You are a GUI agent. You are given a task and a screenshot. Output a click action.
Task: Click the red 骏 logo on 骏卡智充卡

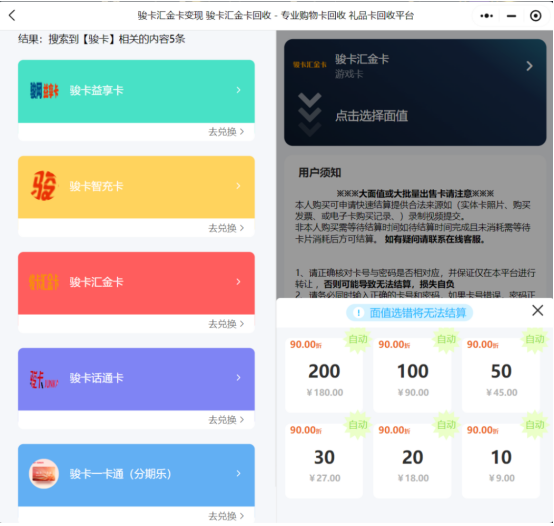point(43,186)
